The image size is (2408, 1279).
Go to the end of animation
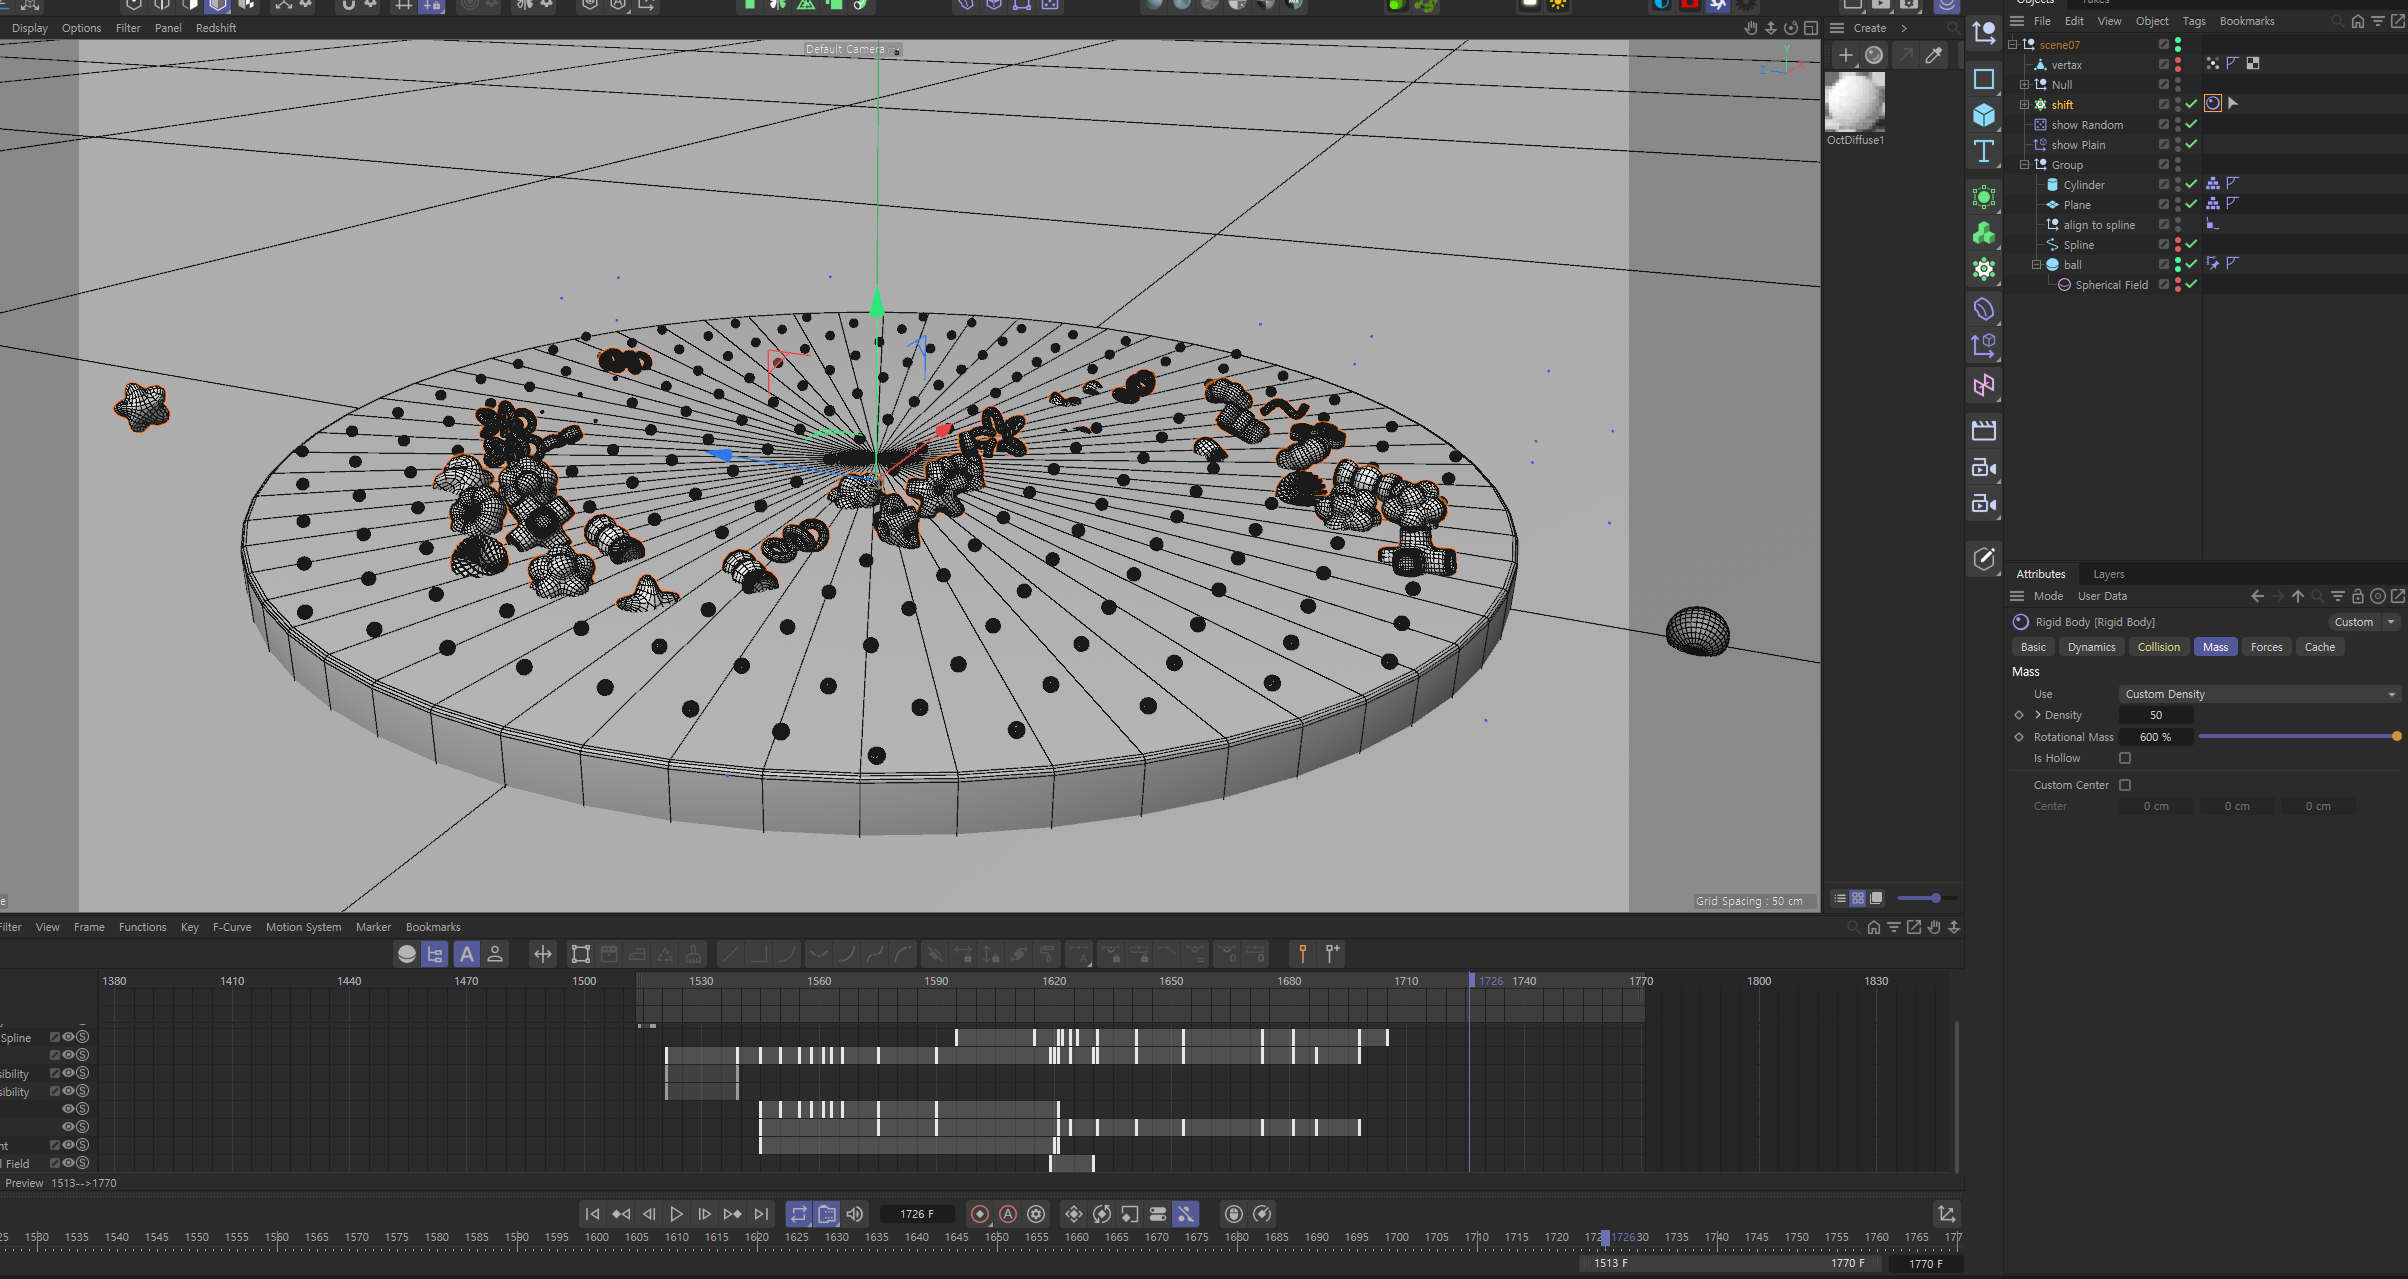(762, 1214)
